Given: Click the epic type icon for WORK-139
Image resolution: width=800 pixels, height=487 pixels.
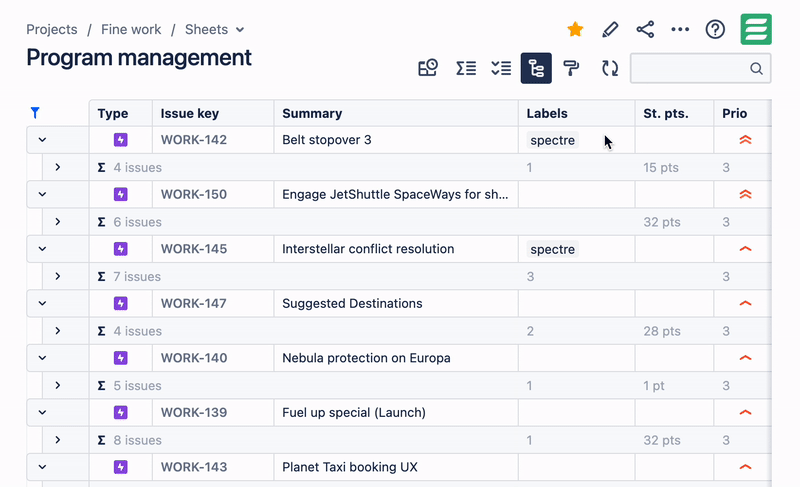Looking at the screenshot, I should click(x=120, y=413).
